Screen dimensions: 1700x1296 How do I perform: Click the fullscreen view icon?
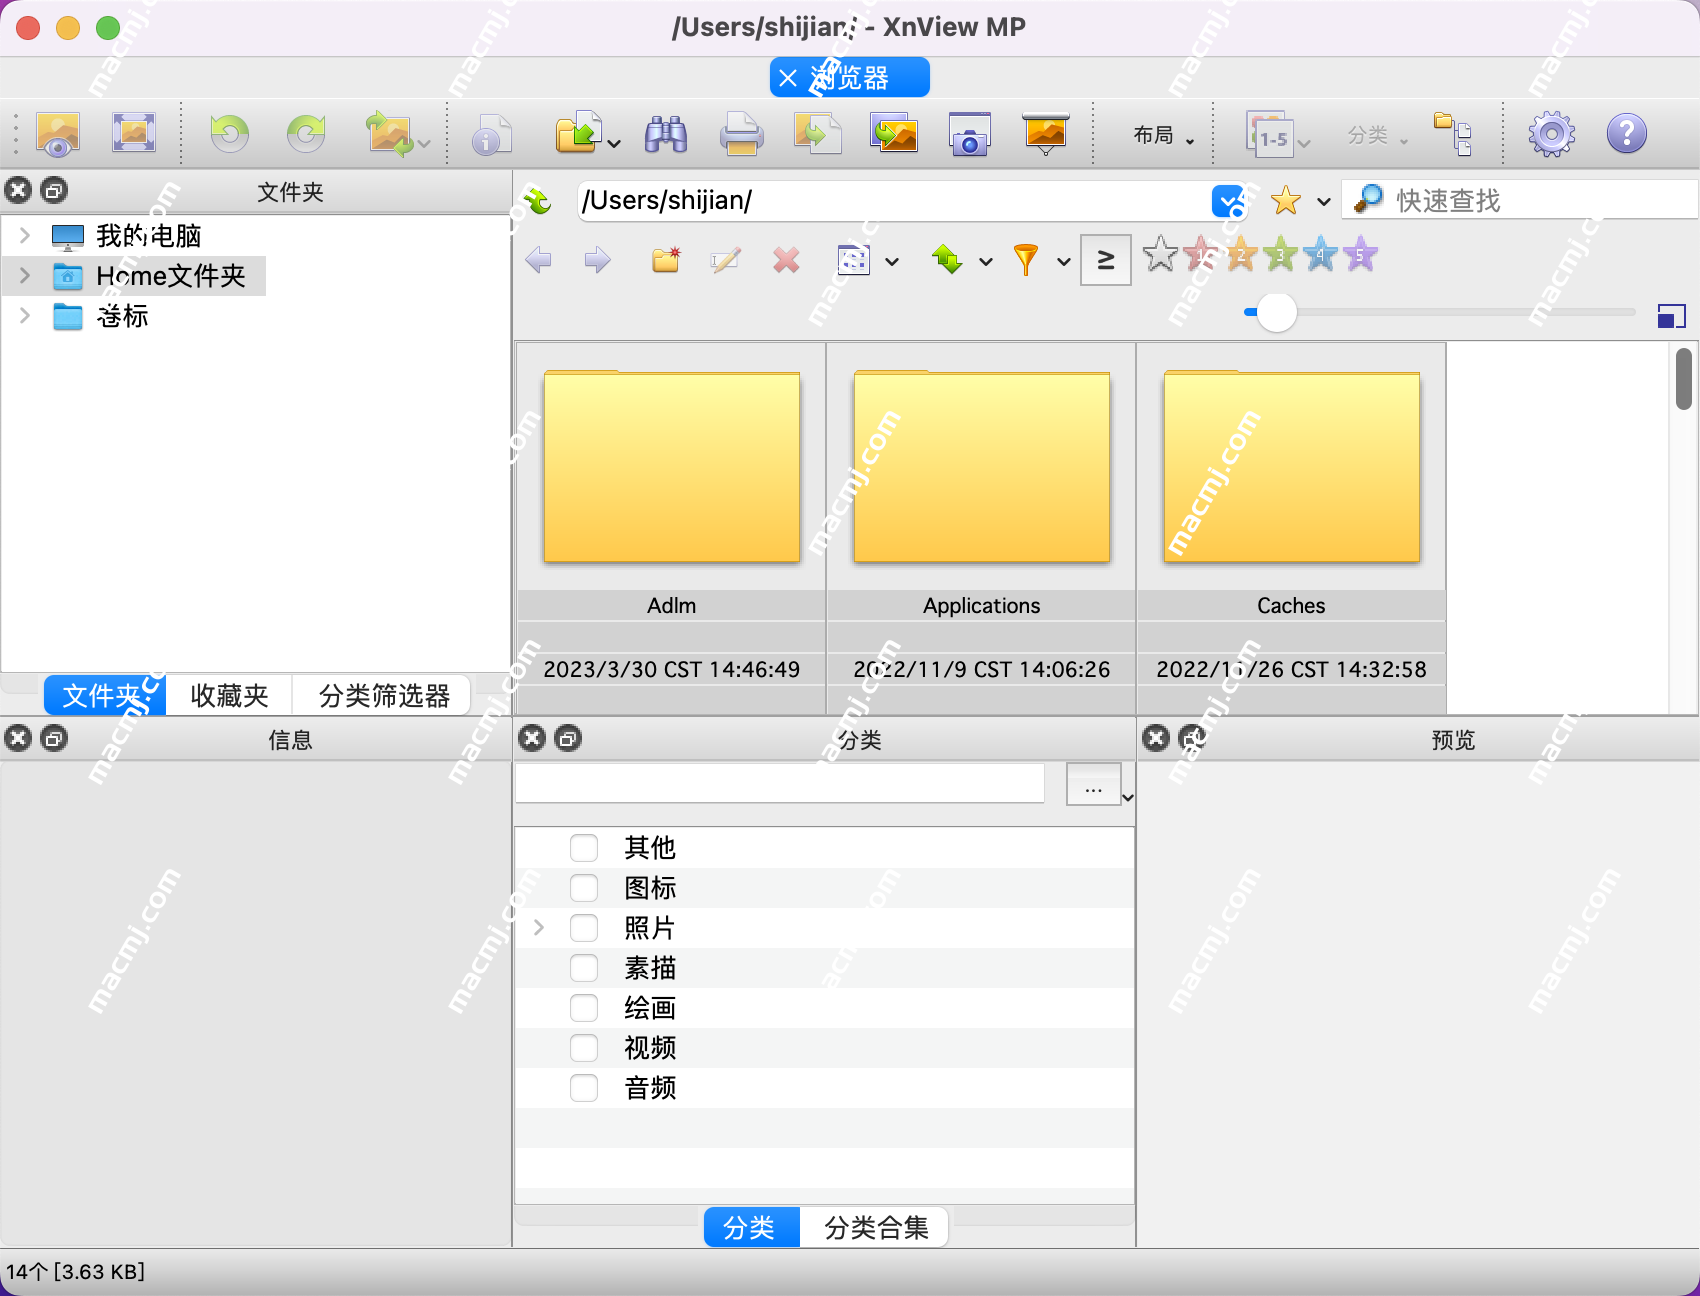133,133
